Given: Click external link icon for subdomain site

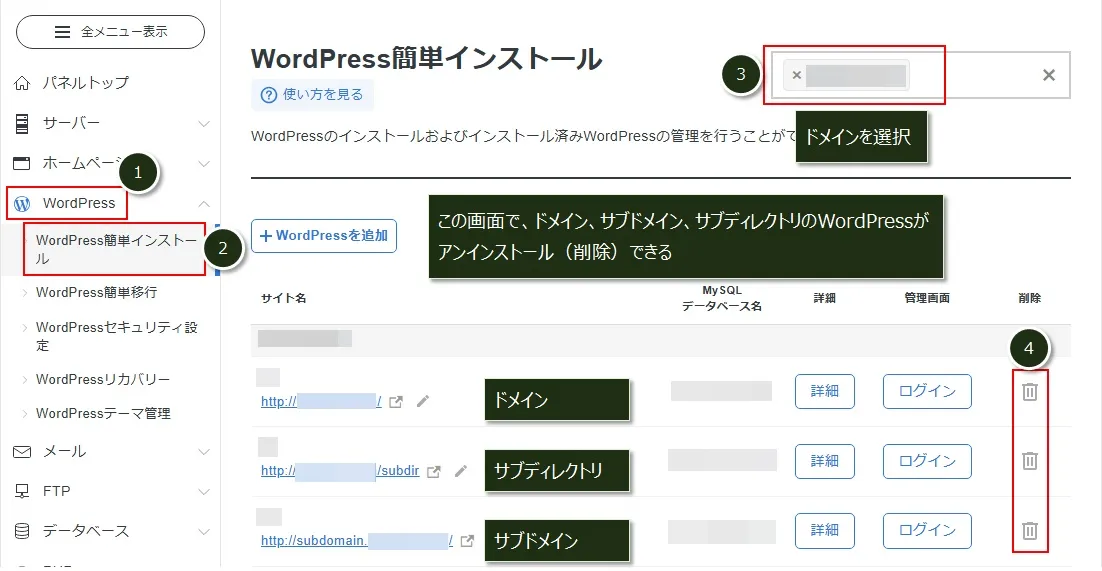Looking at the screenshot, I should [467, 541].
